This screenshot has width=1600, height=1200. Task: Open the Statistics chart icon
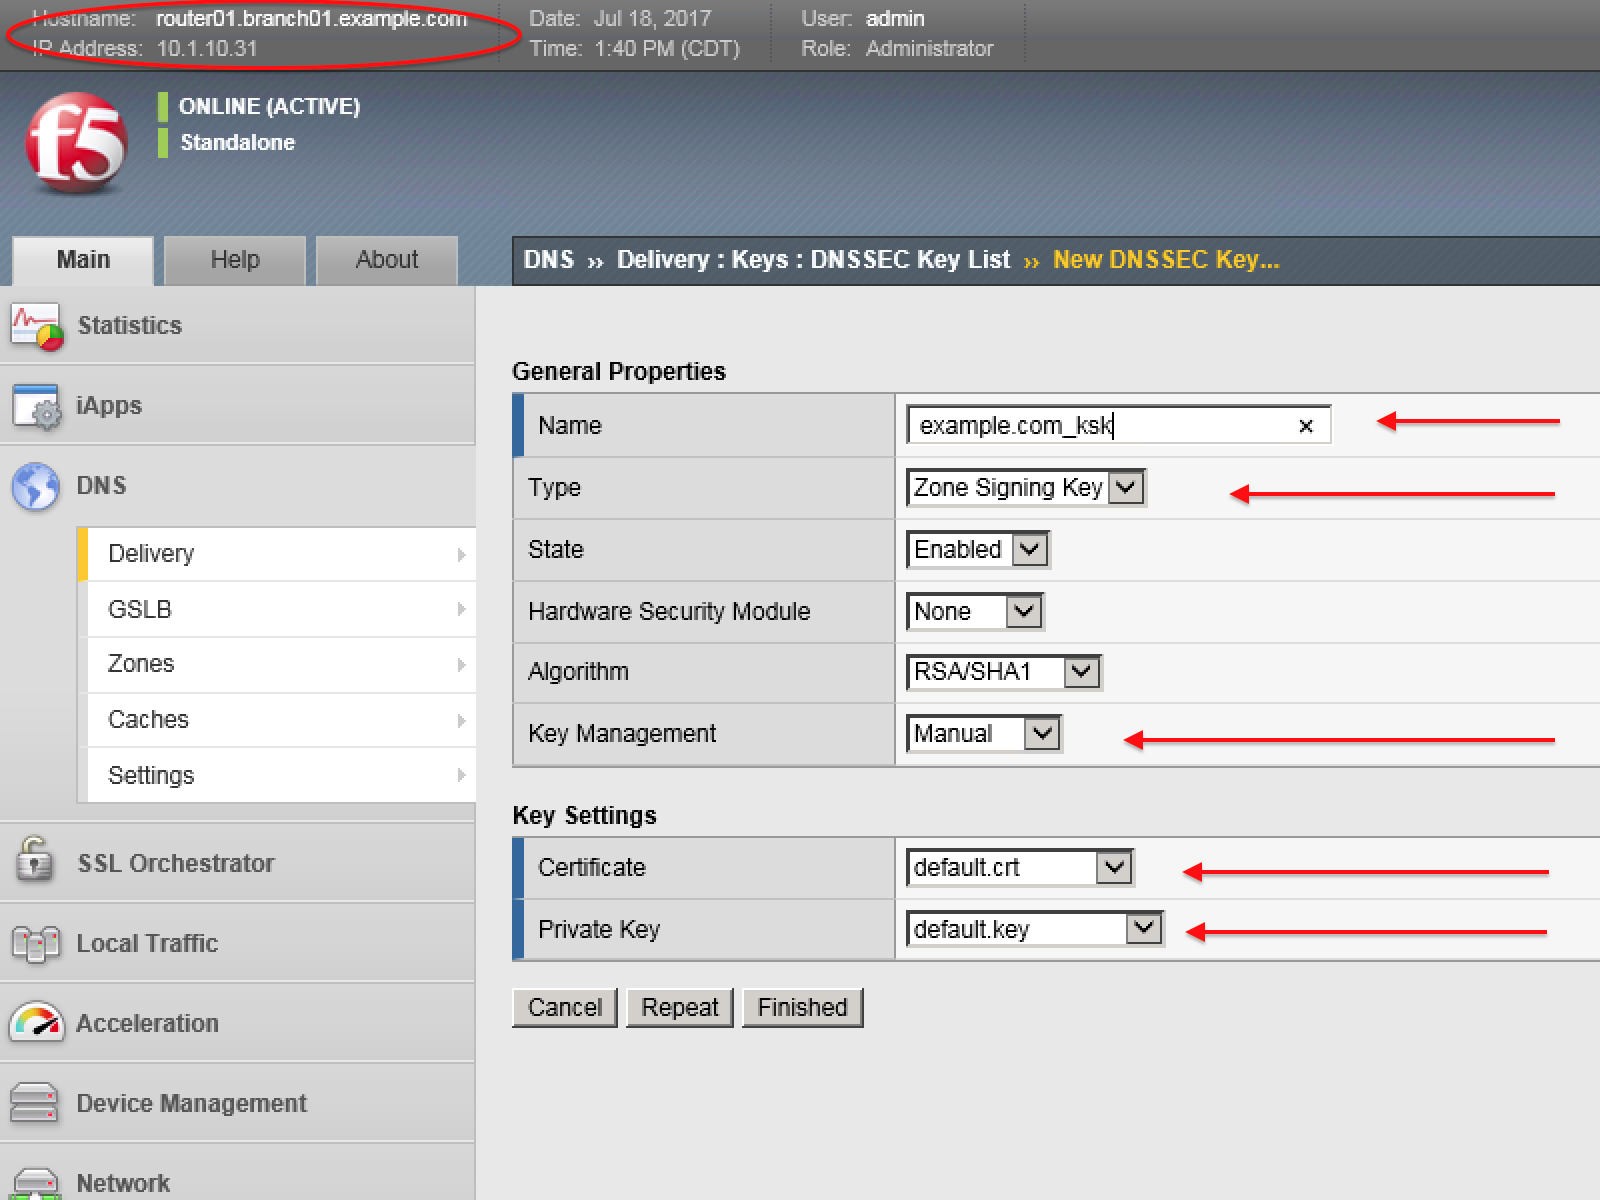(37, 327)
